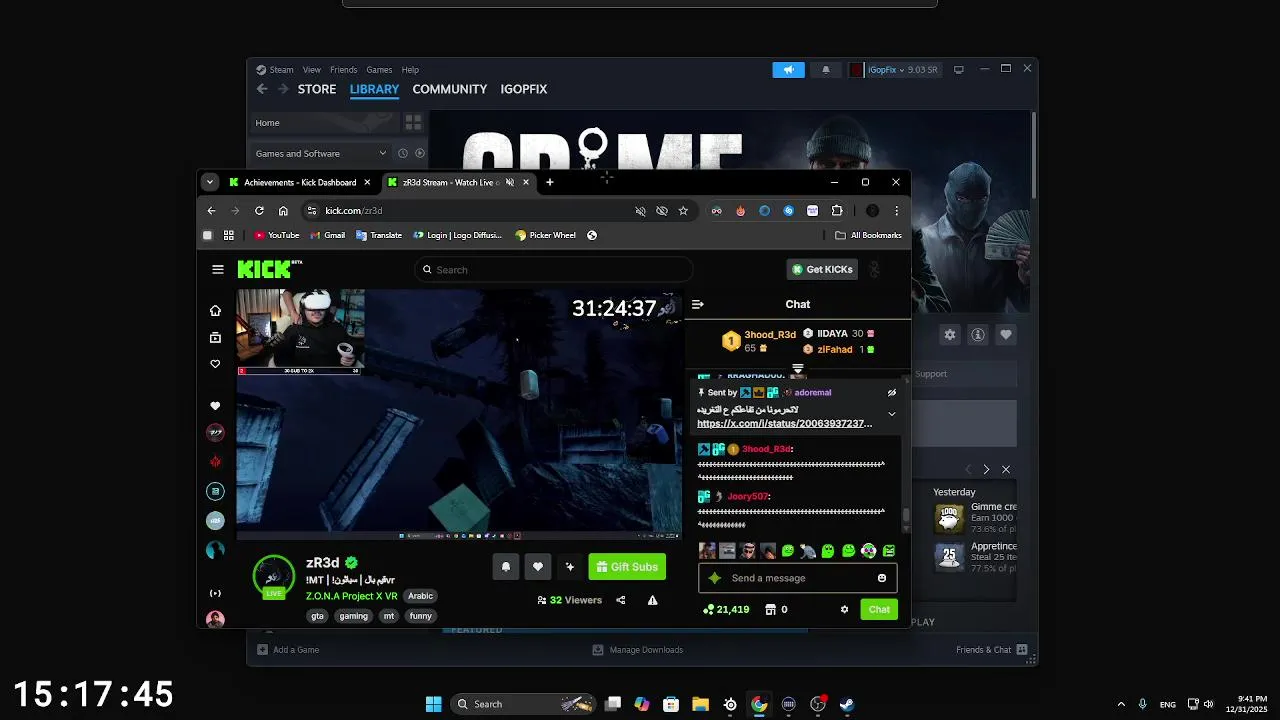Viewport: 1280px width, 720px height.
Task: Open the channel points shop icon
Action: 770,609
